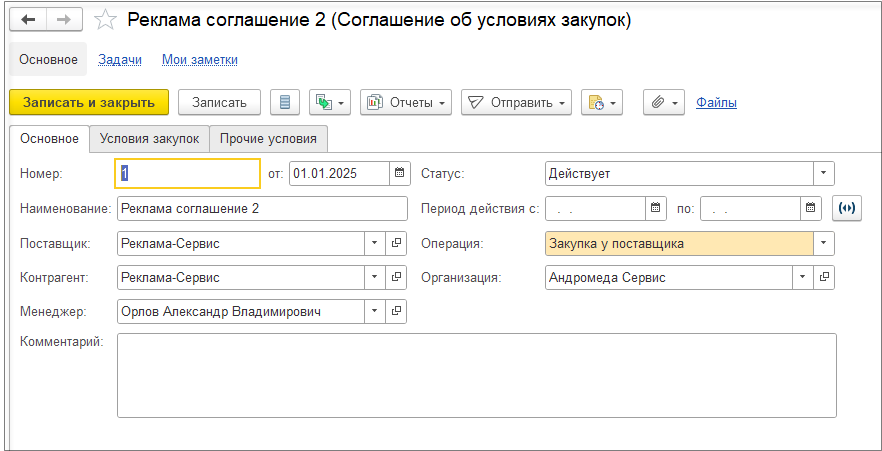This screenshot has width=882, height=451.
Task: Add agreement to favorites with star
Action: click(103, 20)
